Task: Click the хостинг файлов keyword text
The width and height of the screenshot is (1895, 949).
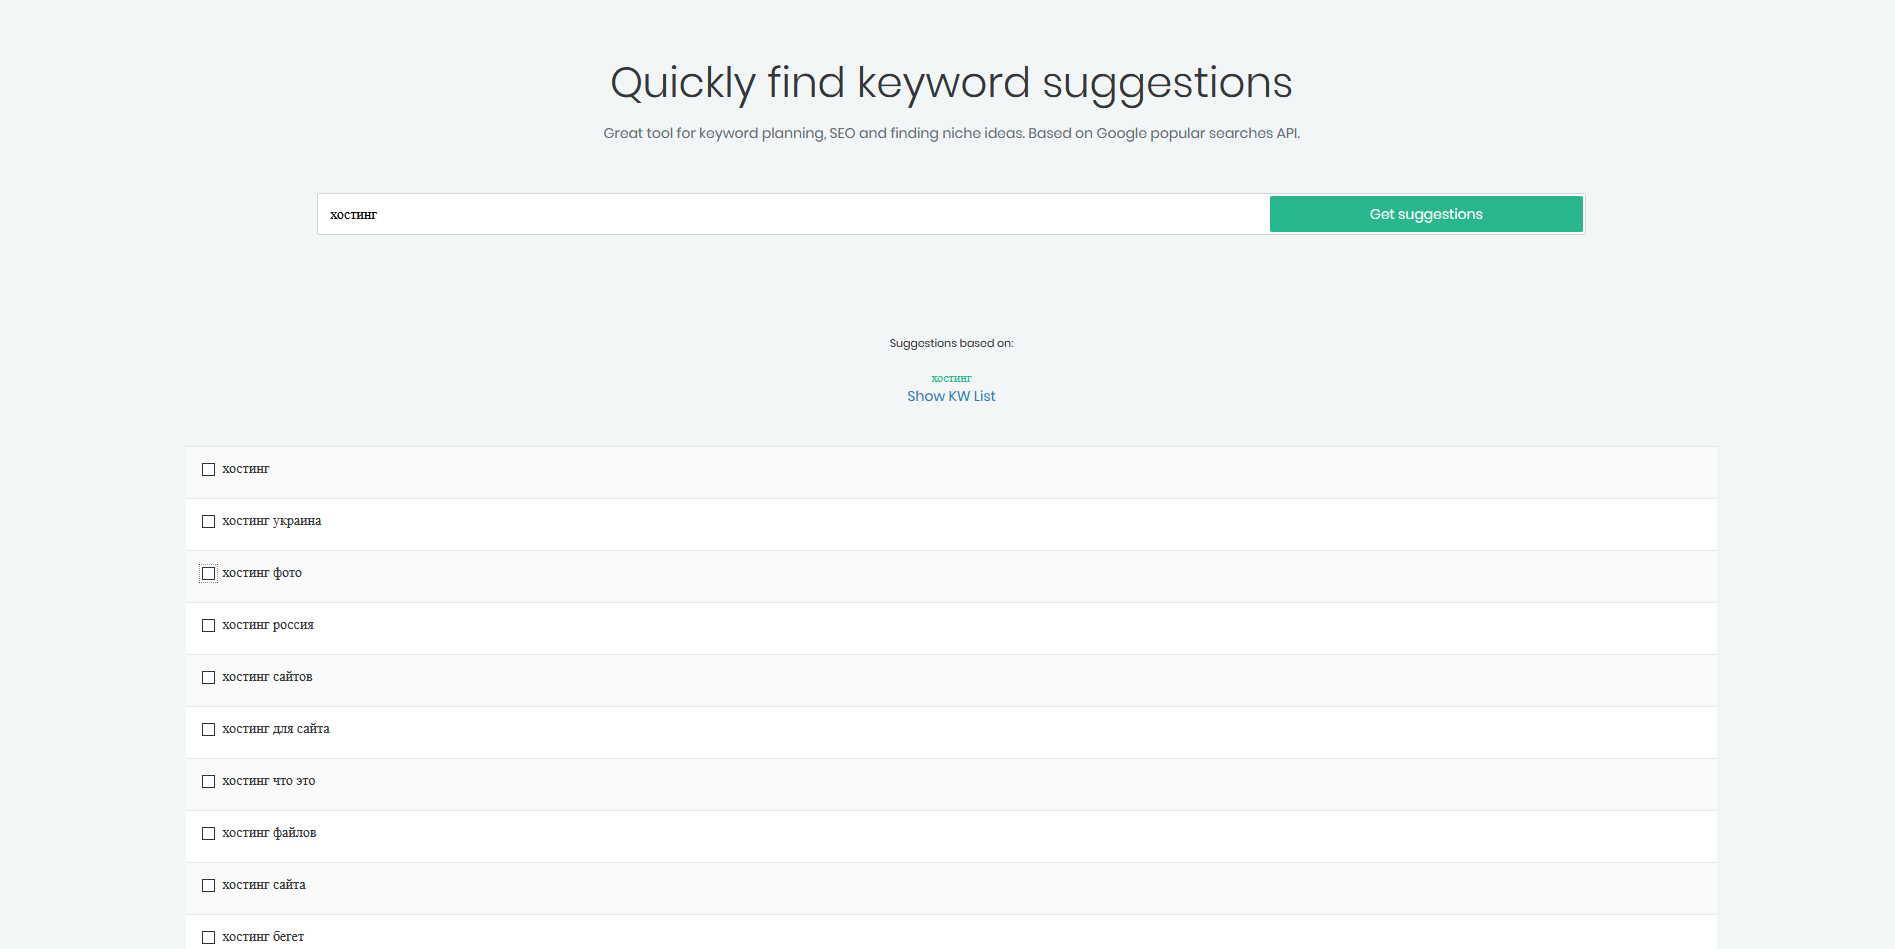Action: pos(269,833)
